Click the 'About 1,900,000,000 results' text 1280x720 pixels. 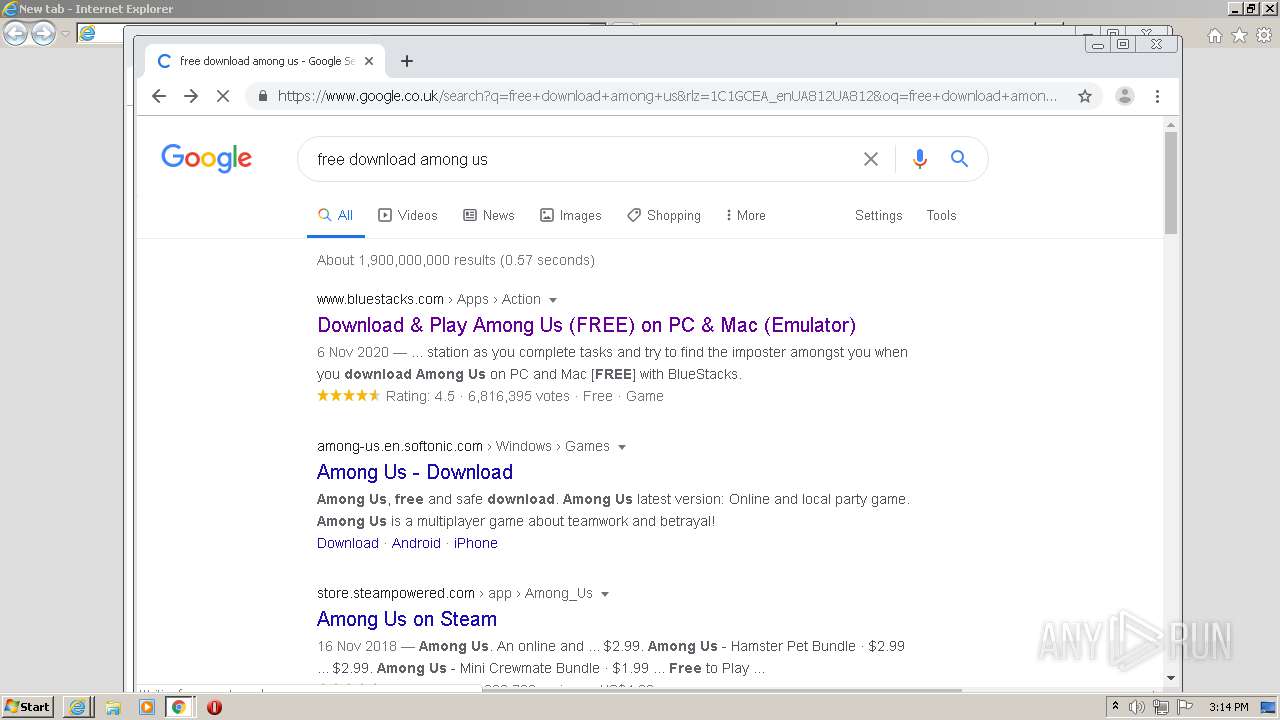coord(456,260)
